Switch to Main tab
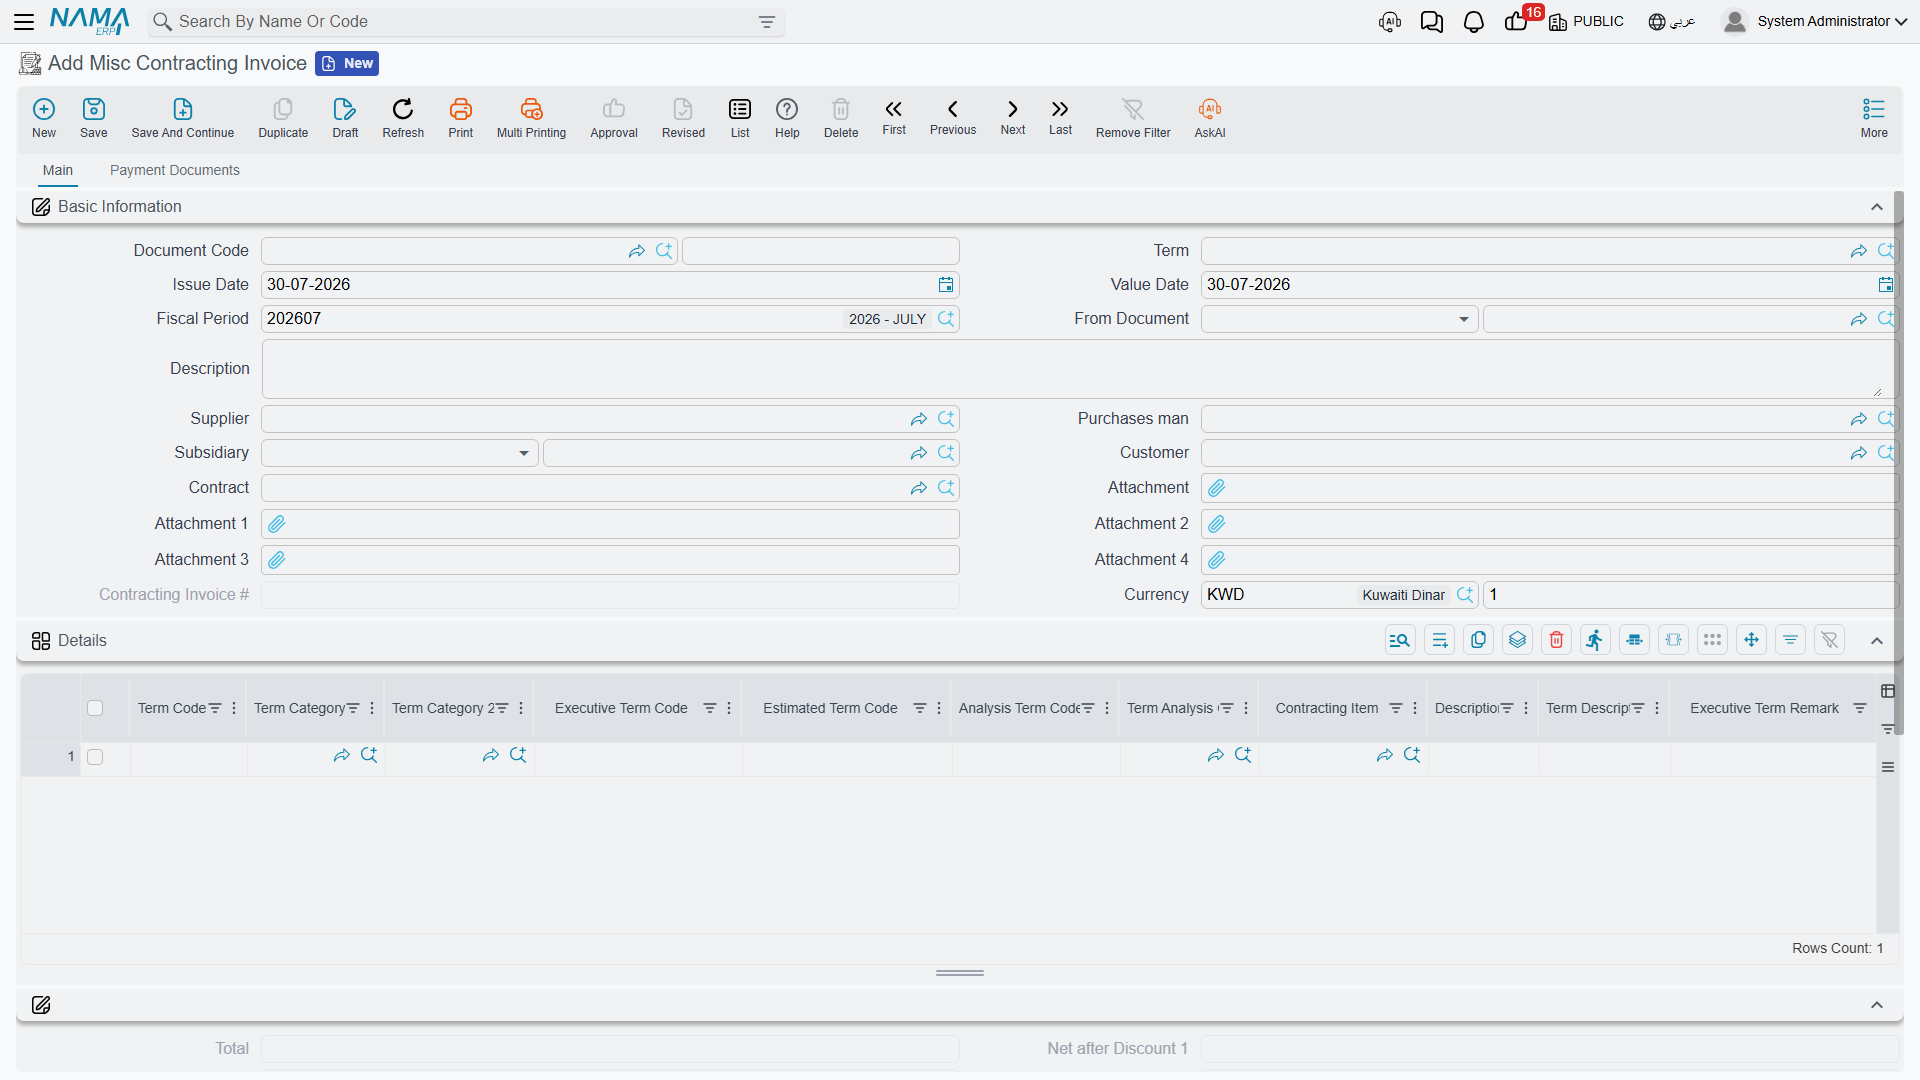 [58, 170]
